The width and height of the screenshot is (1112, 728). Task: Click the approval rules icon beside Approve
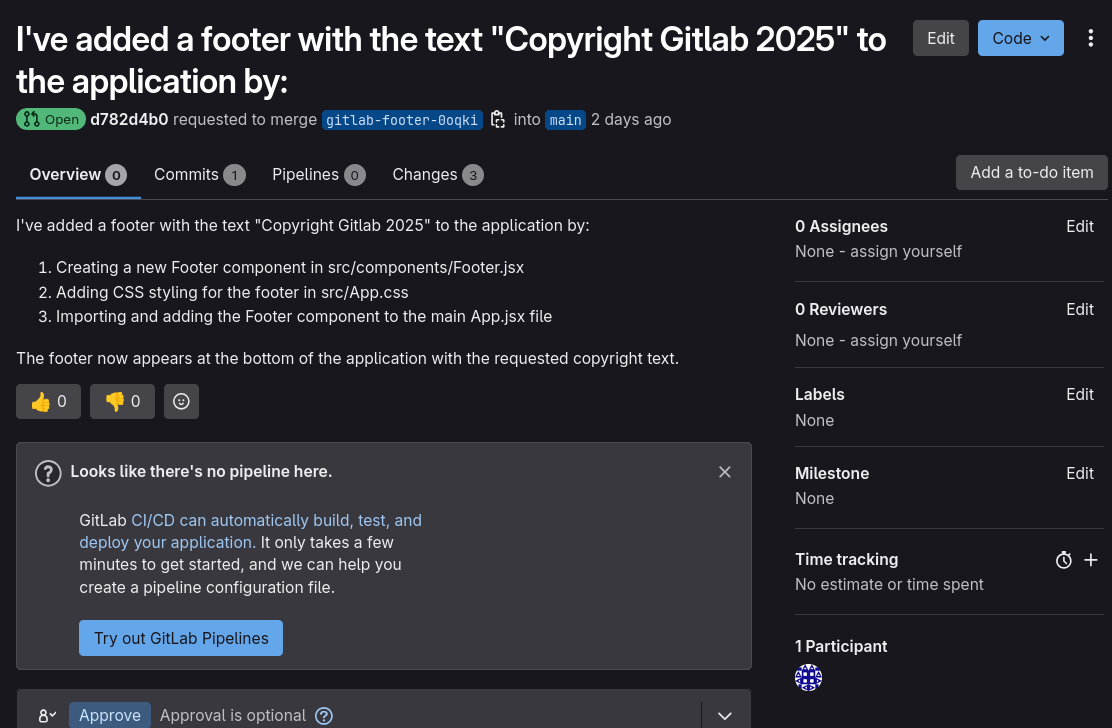point(48,716)
